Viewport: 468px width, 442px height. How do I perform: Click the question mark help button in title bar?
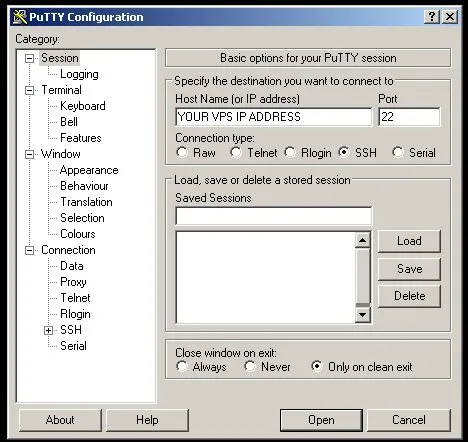[432, 16]
